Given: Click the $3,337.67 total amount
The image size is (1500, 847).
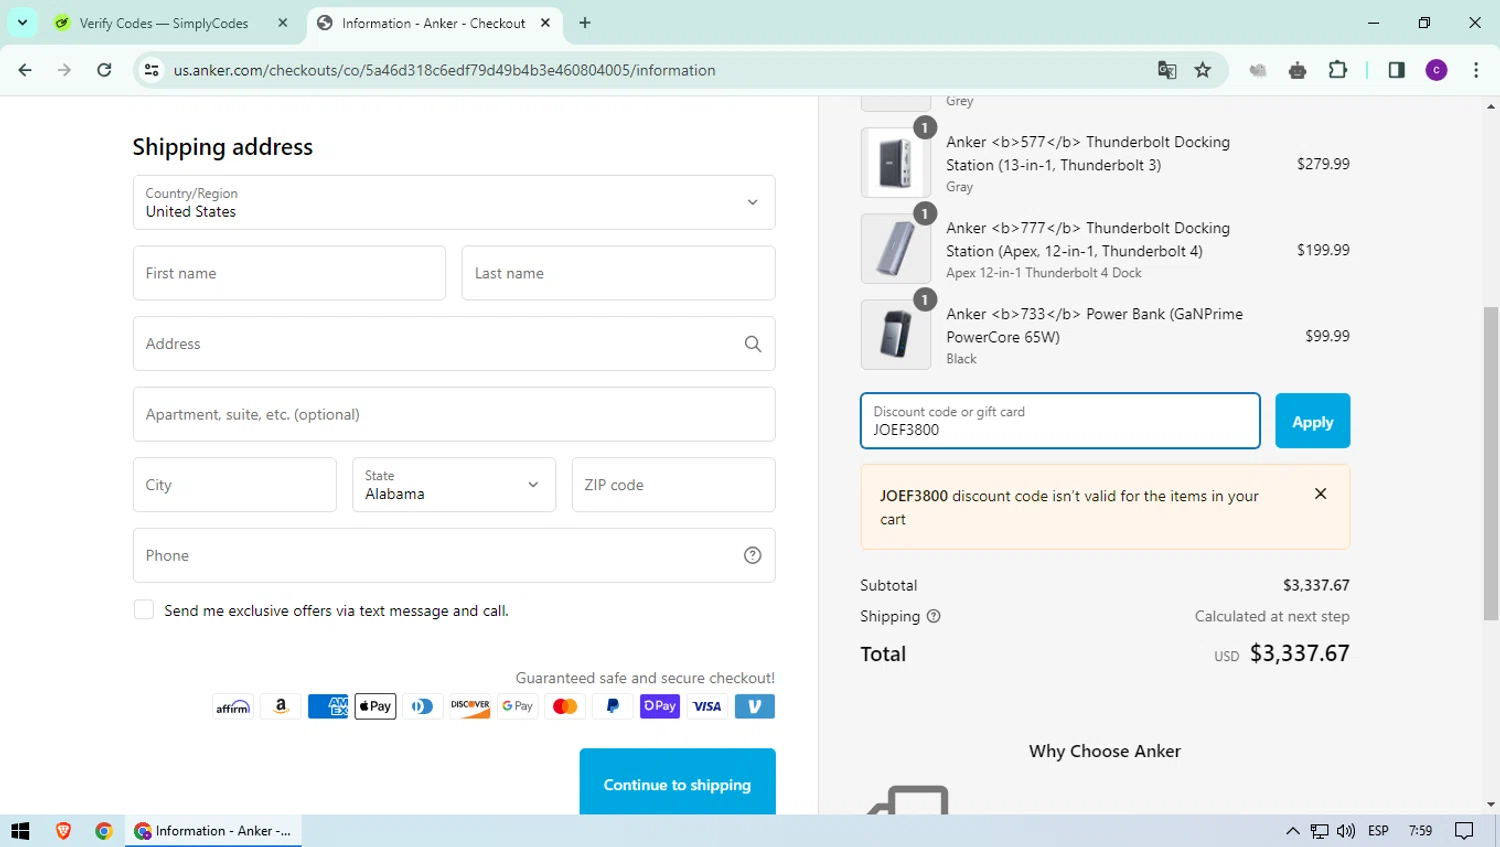Looking at the screenshot, I should tap(1300, 653).
